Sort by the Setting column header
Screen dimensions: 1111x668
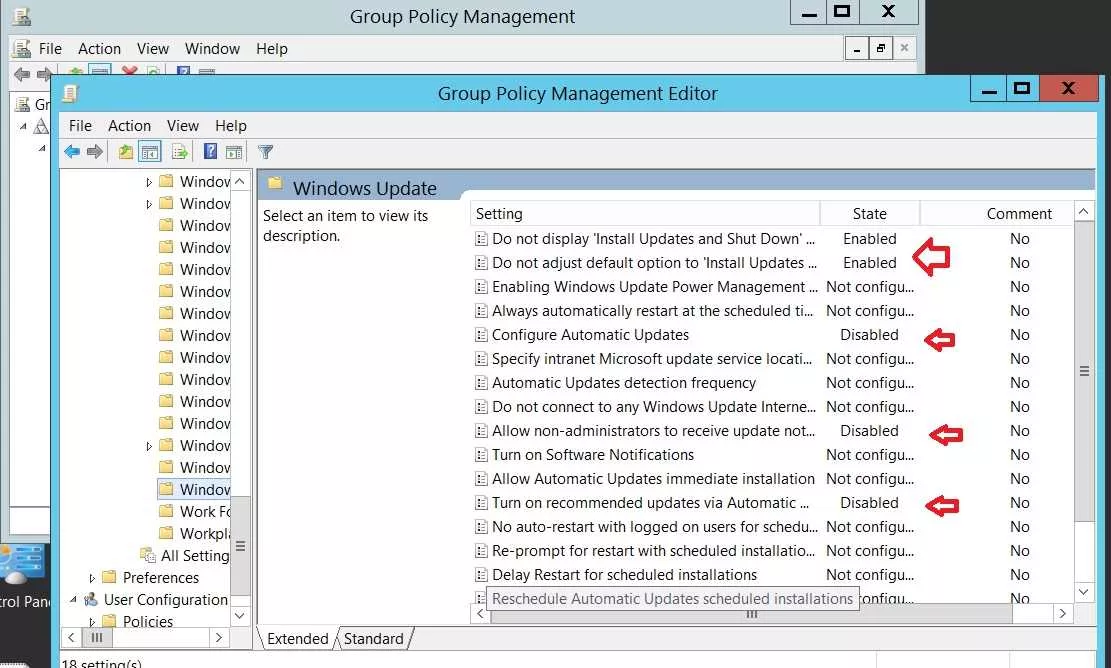645,213
